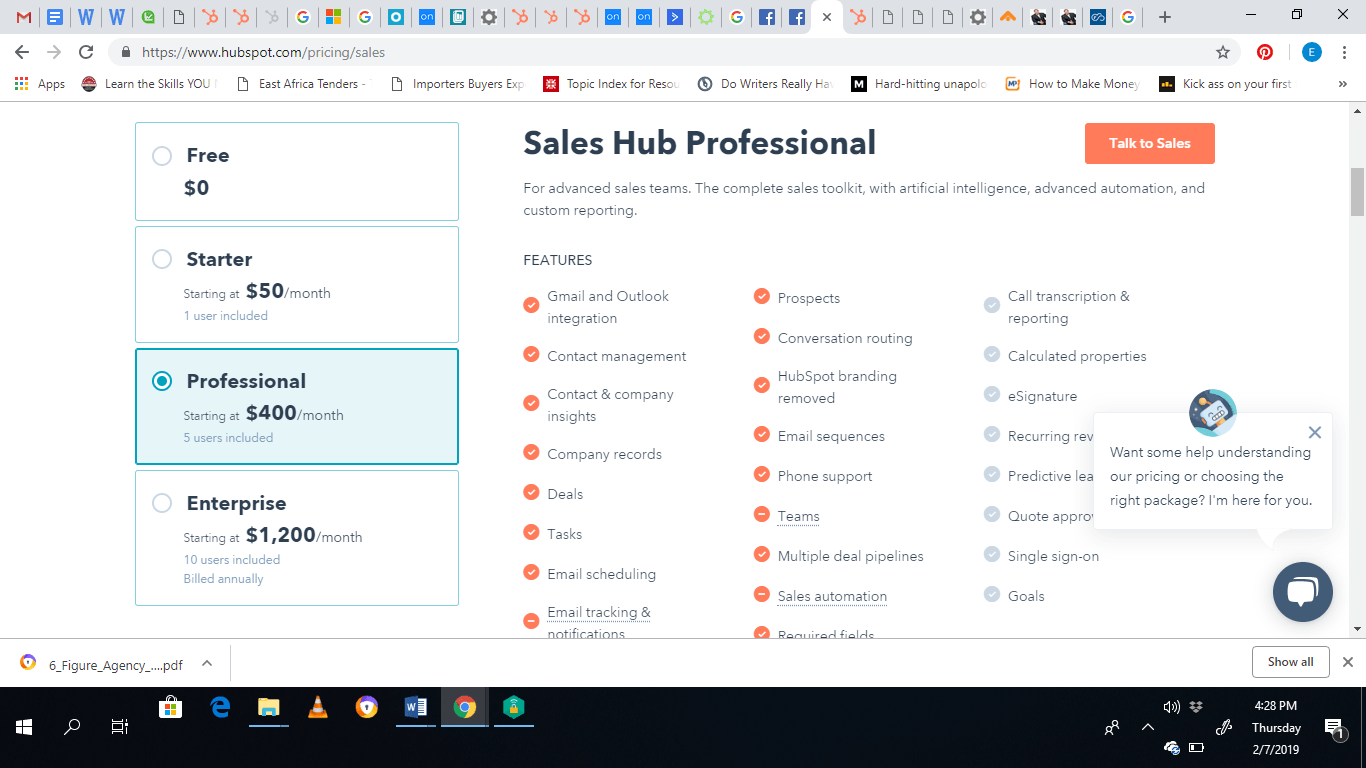Click the Phone support feature text
Image resolution: width=1366 pixels, height=768 pixels.
pyautogui.click(x=825, y=476)
